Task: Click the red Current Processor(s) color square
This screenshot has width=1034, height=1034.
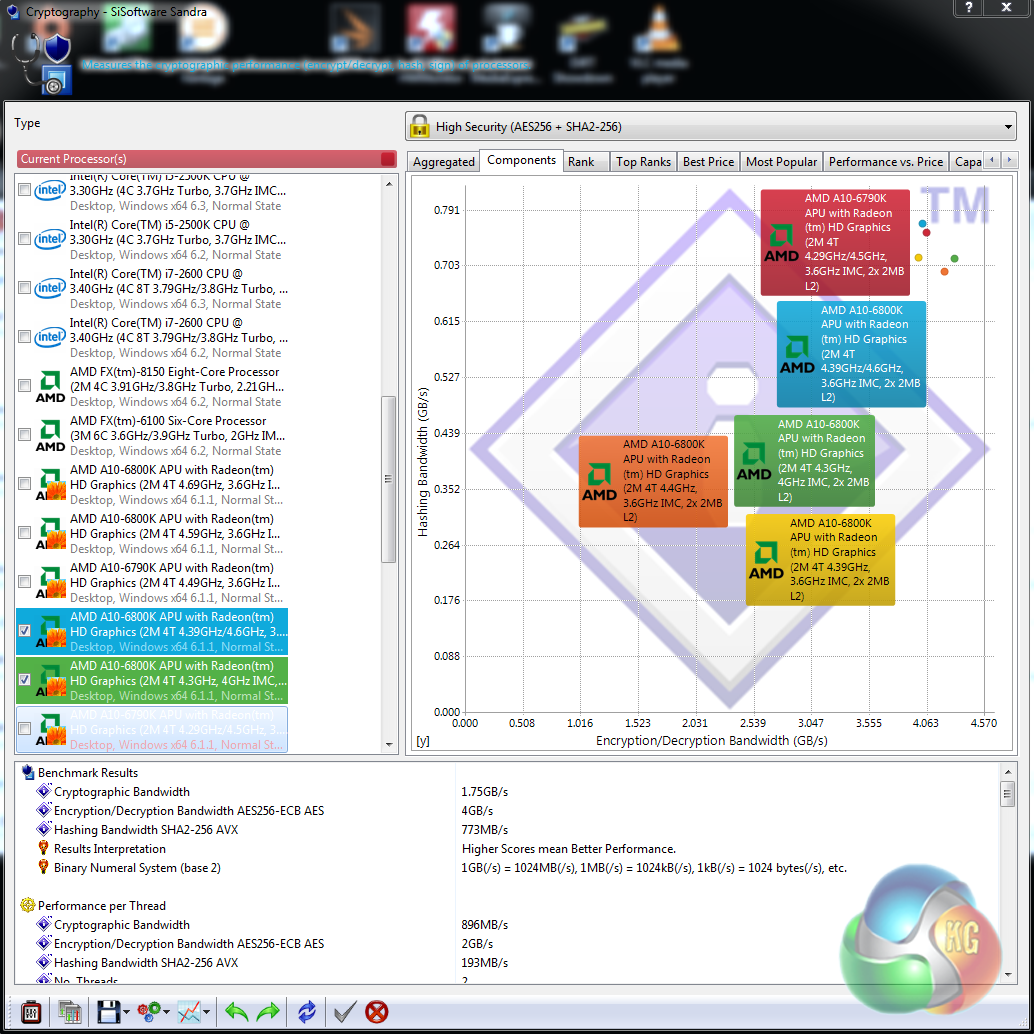Action: tap(388, 159)
